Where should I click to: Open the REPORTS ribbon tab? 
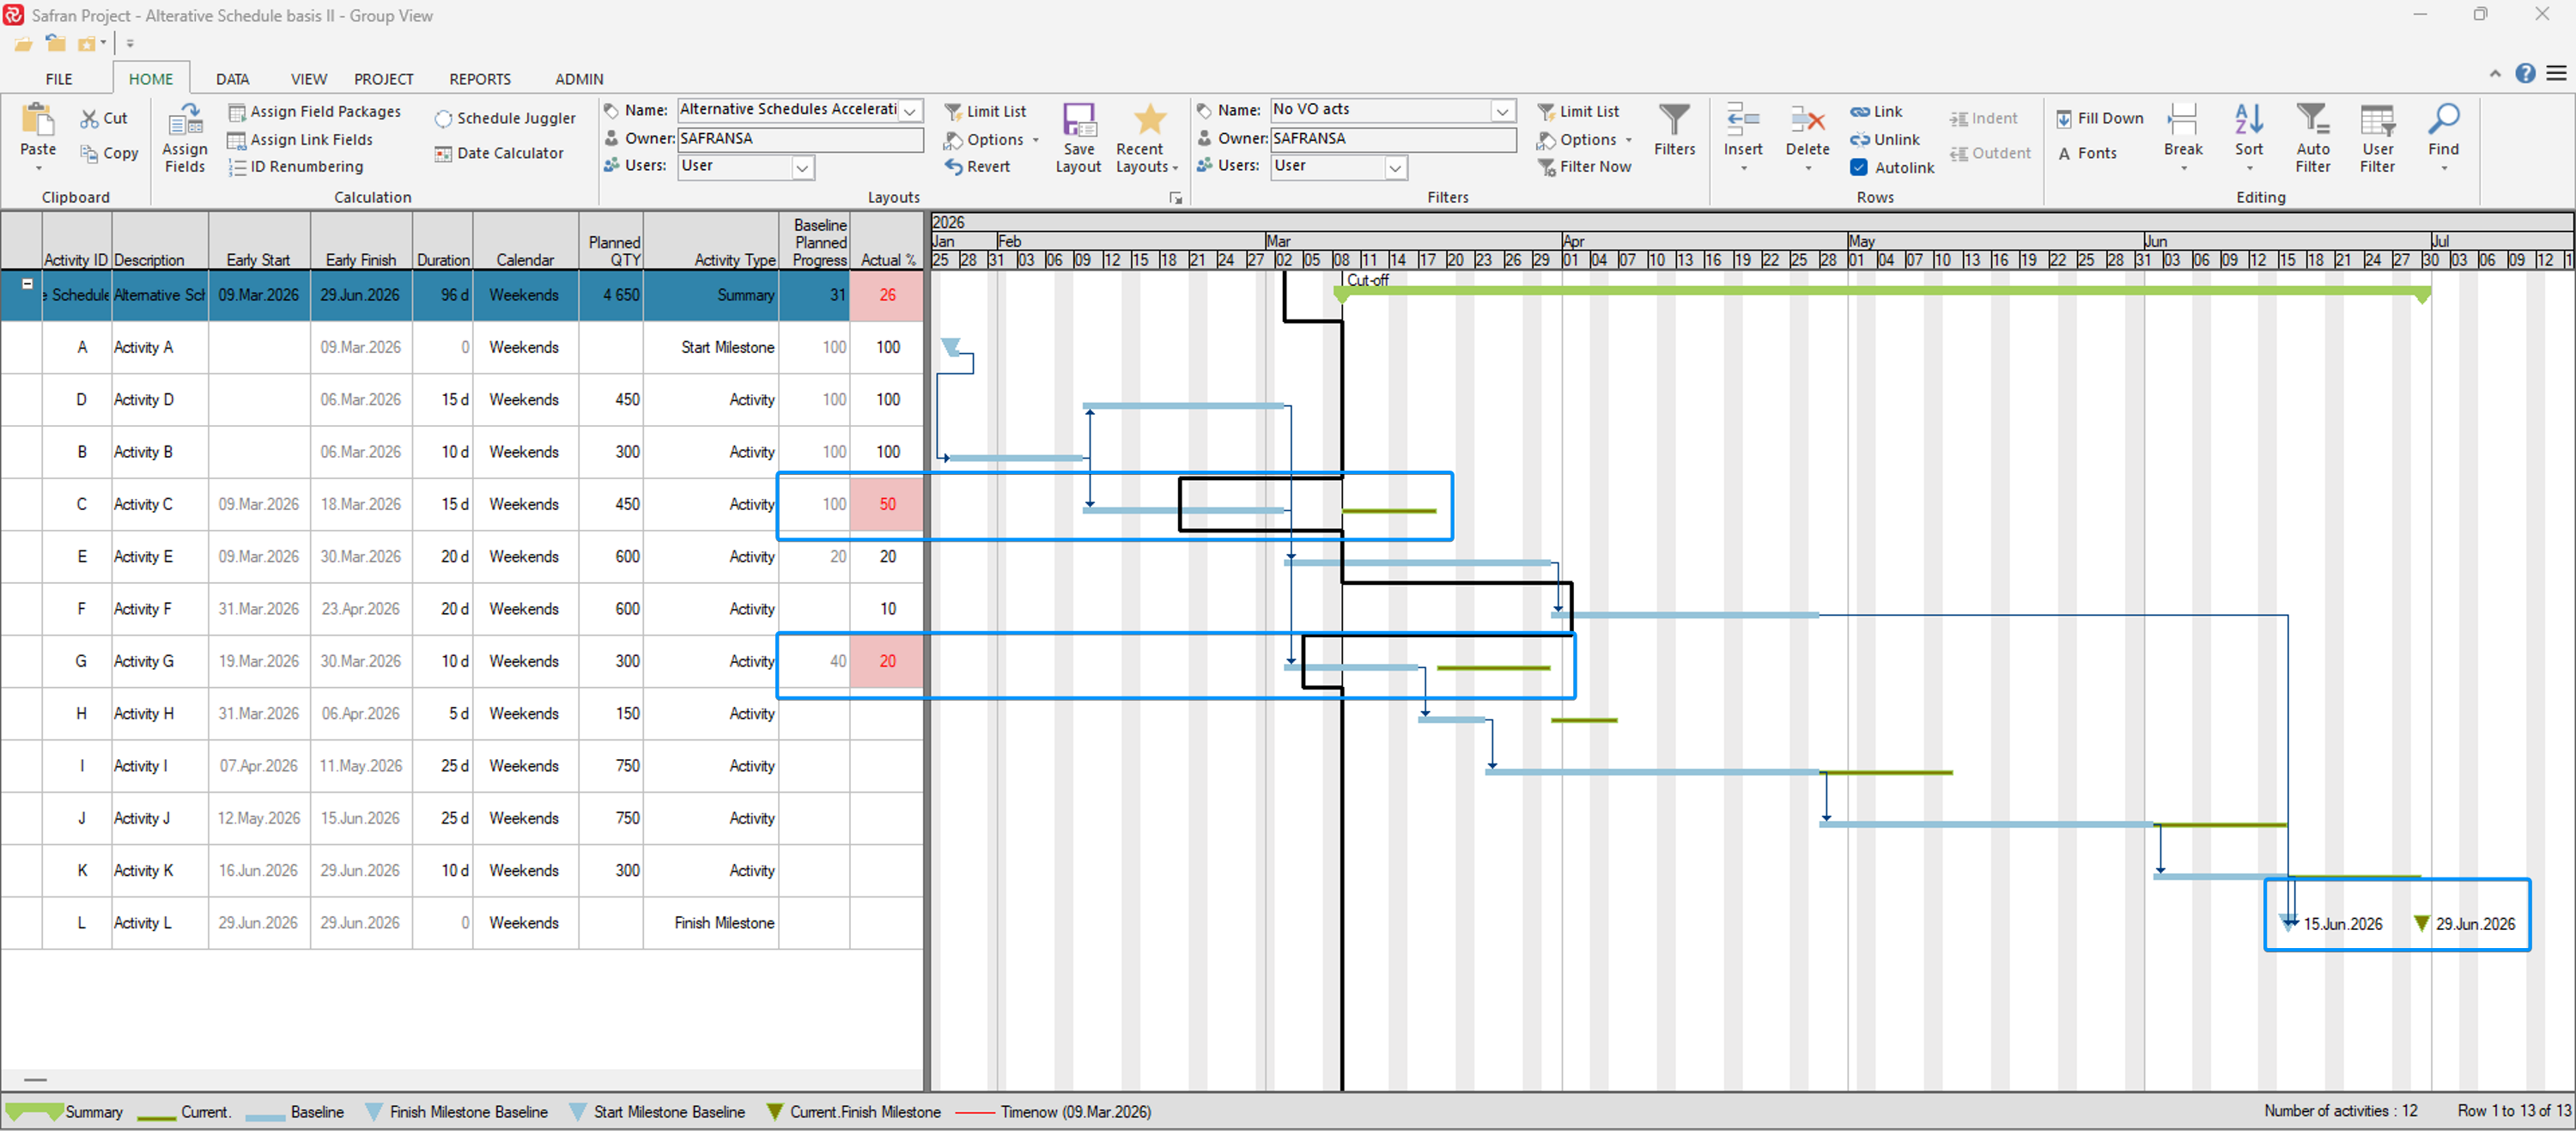click(479, 79)
